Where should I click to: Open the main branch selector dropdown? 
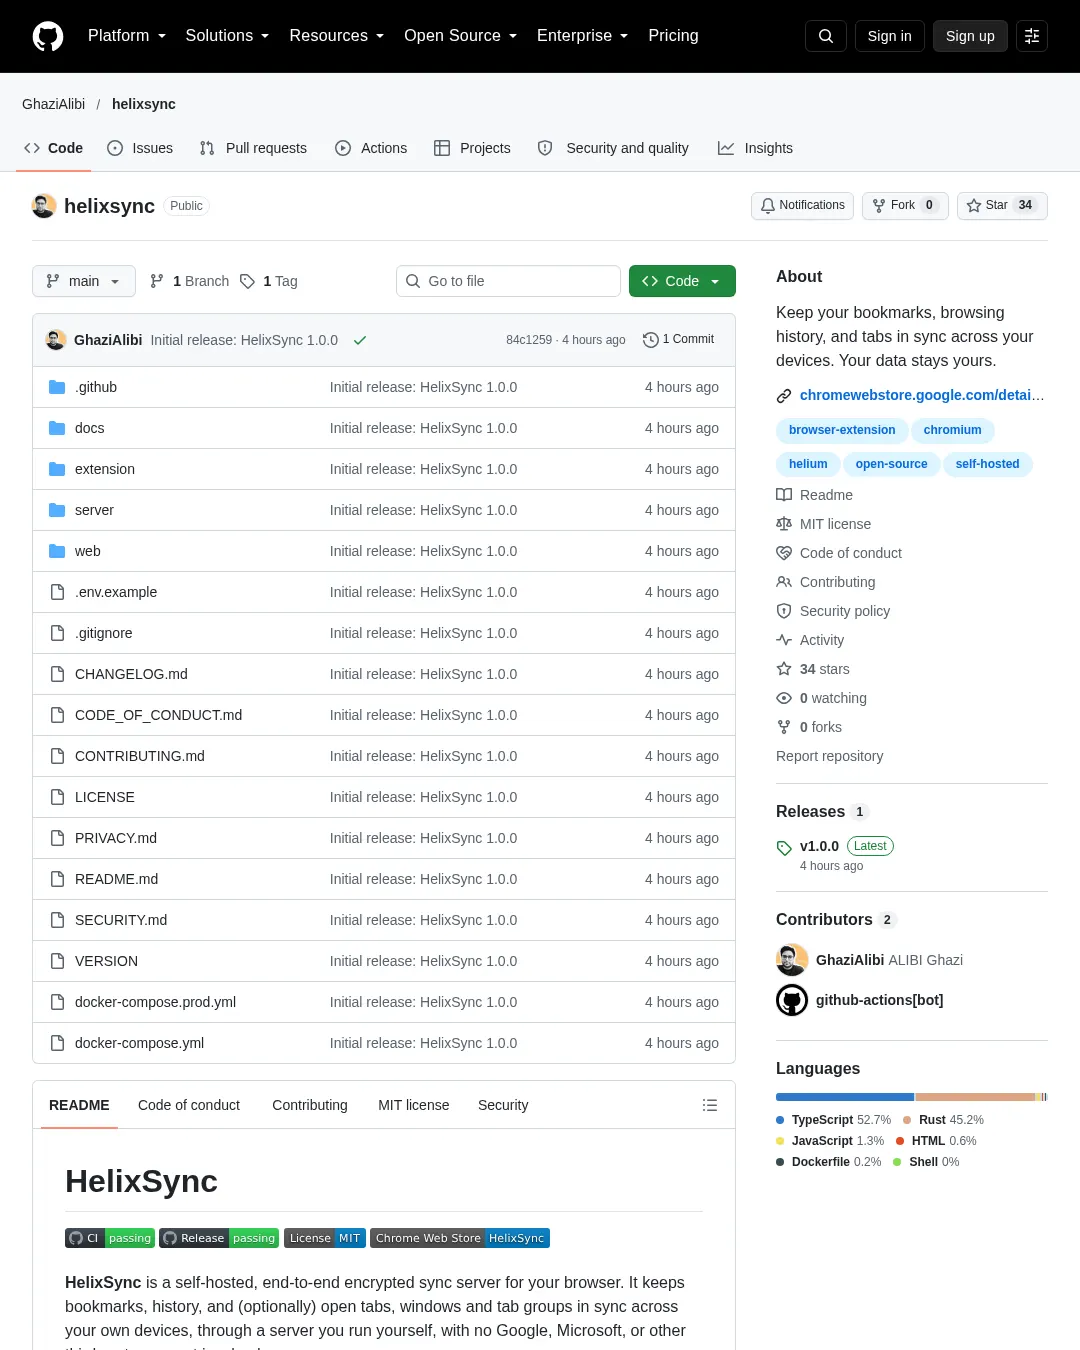(83, 281)
